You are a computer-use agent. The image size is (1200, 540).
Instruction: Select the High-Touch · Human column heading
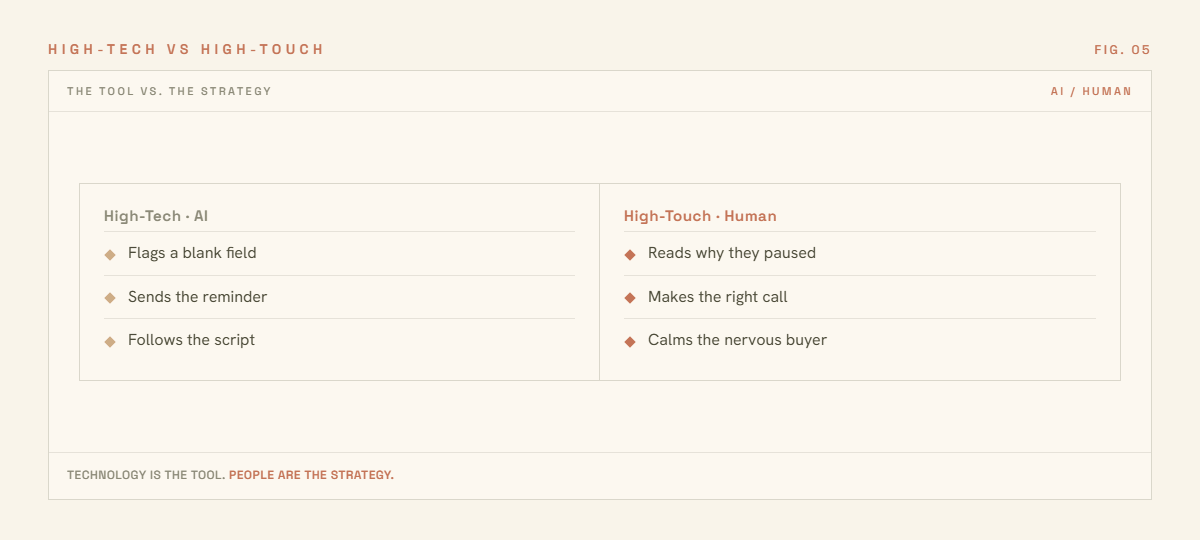[700, 216]
